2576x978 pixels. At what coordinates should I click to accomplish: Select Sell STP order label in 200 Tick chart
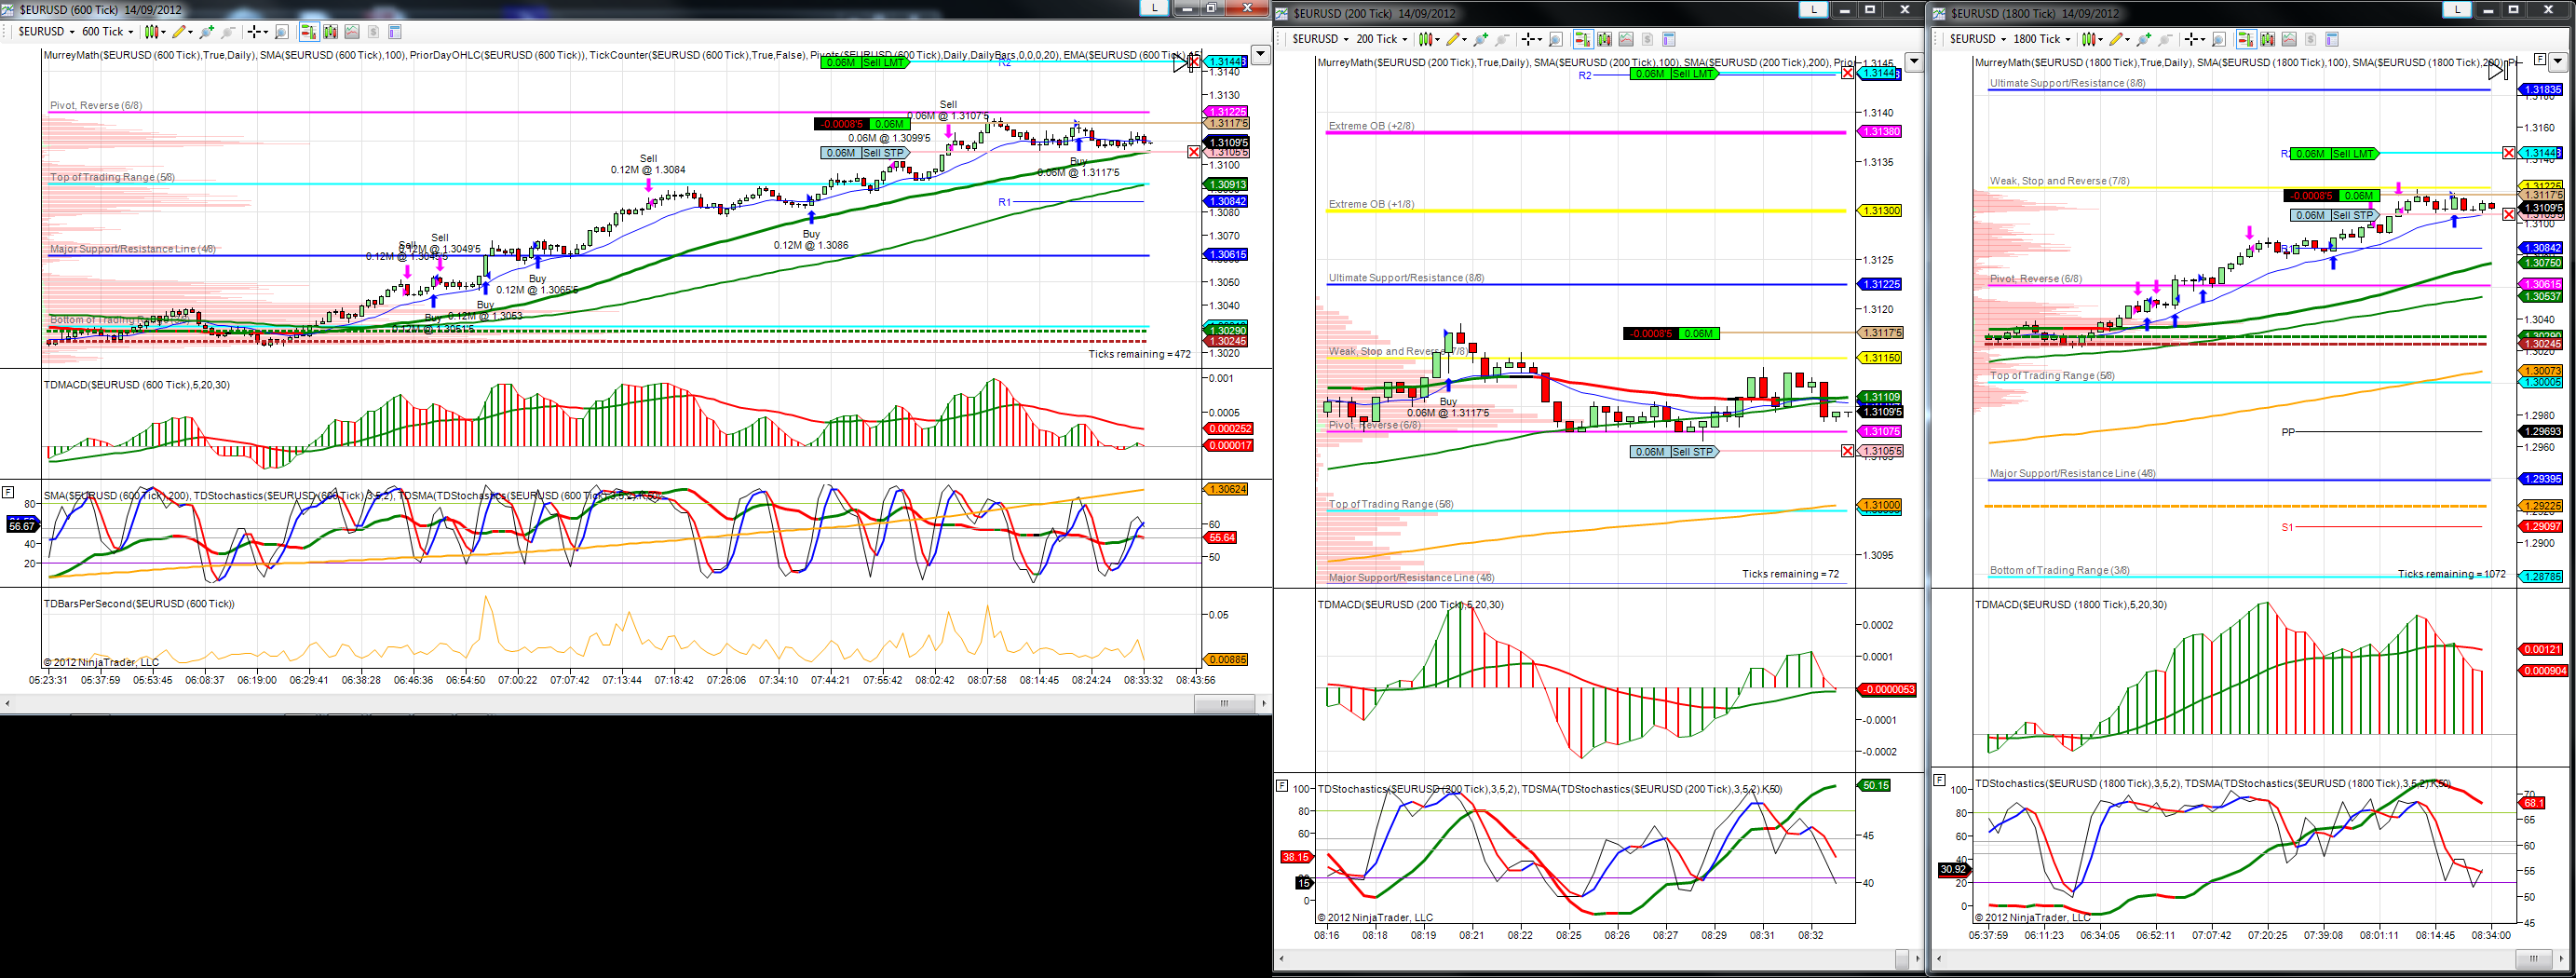[1674, 452]
